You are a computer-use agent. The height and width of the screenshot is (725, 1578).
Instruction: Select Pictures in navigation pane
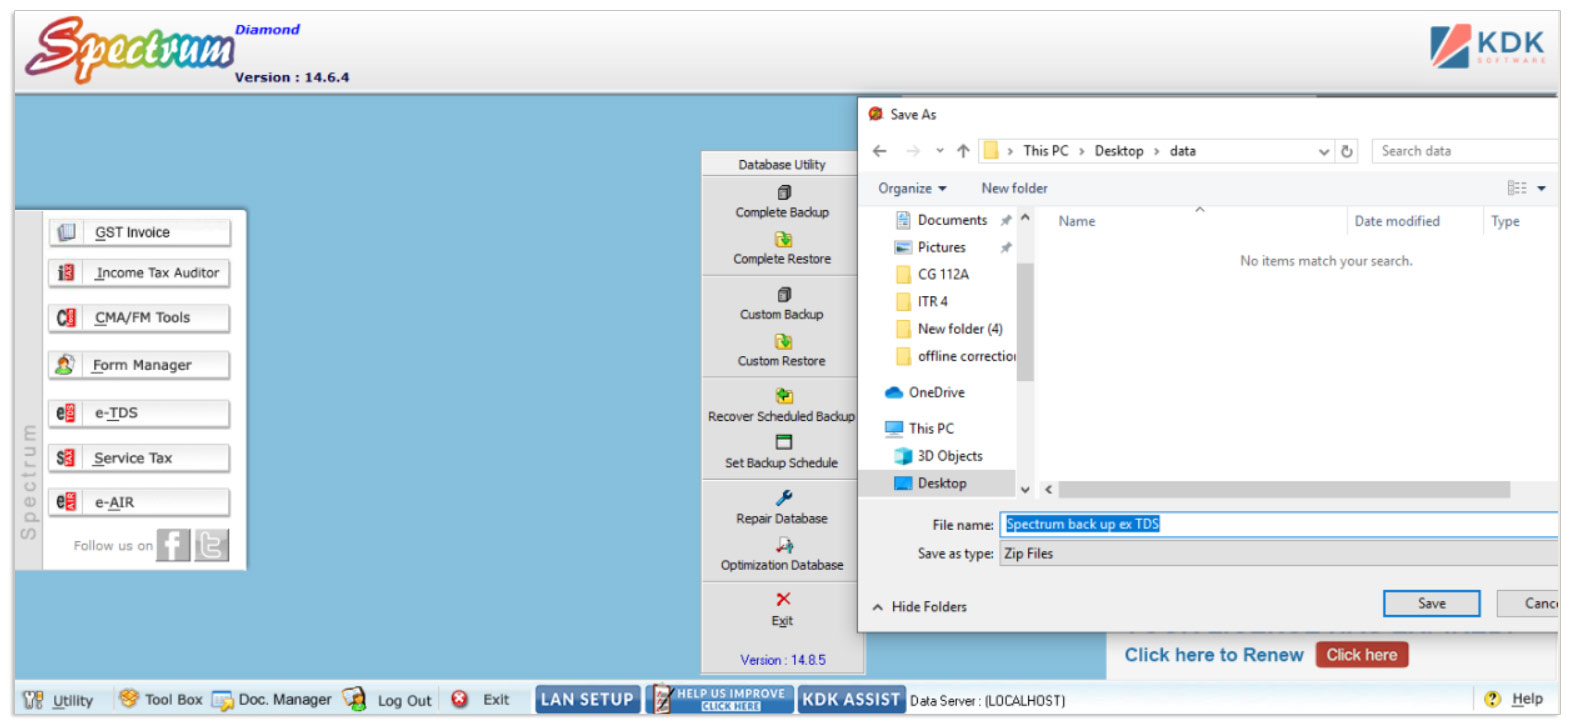coord(941,247)
